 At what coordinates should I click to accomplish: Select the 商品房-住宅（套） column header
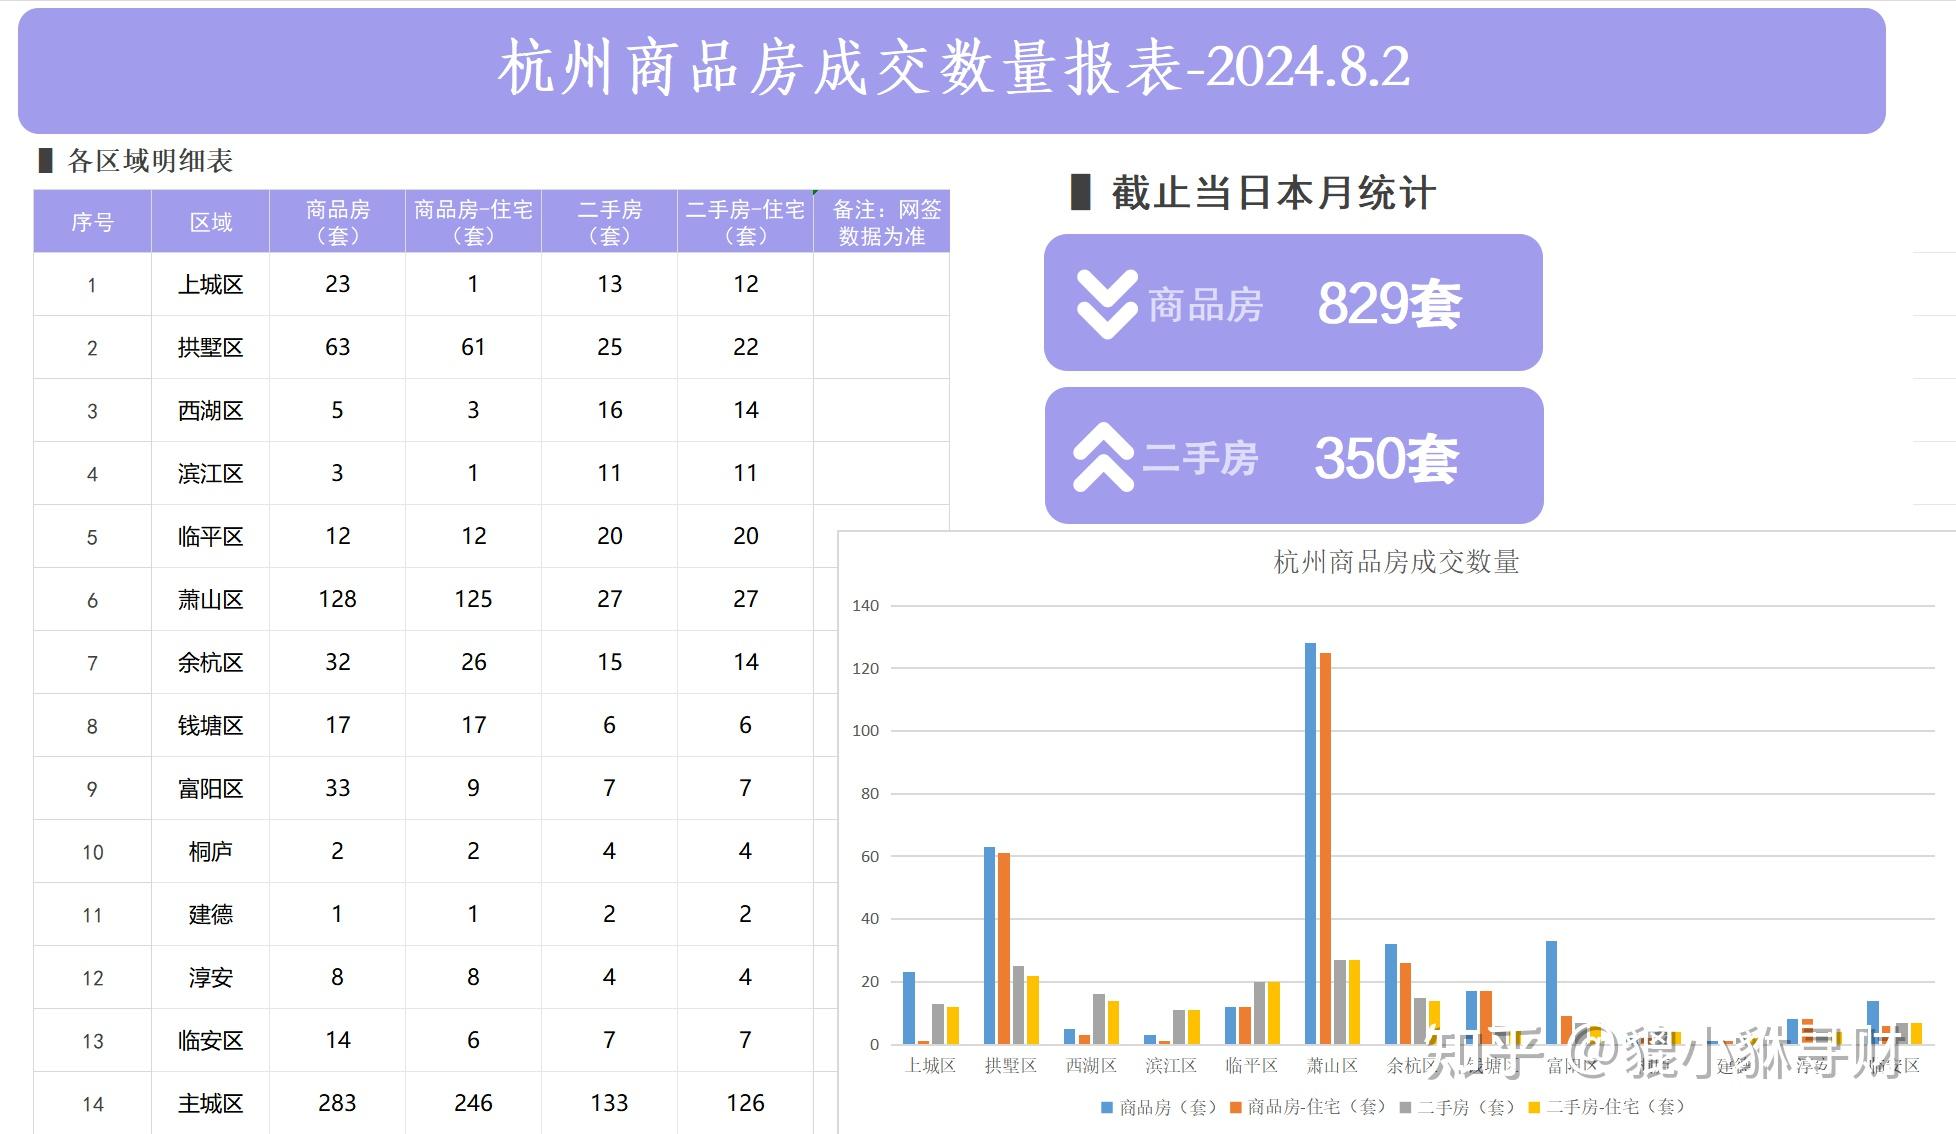pyautogui.click(x=473, y=222)
